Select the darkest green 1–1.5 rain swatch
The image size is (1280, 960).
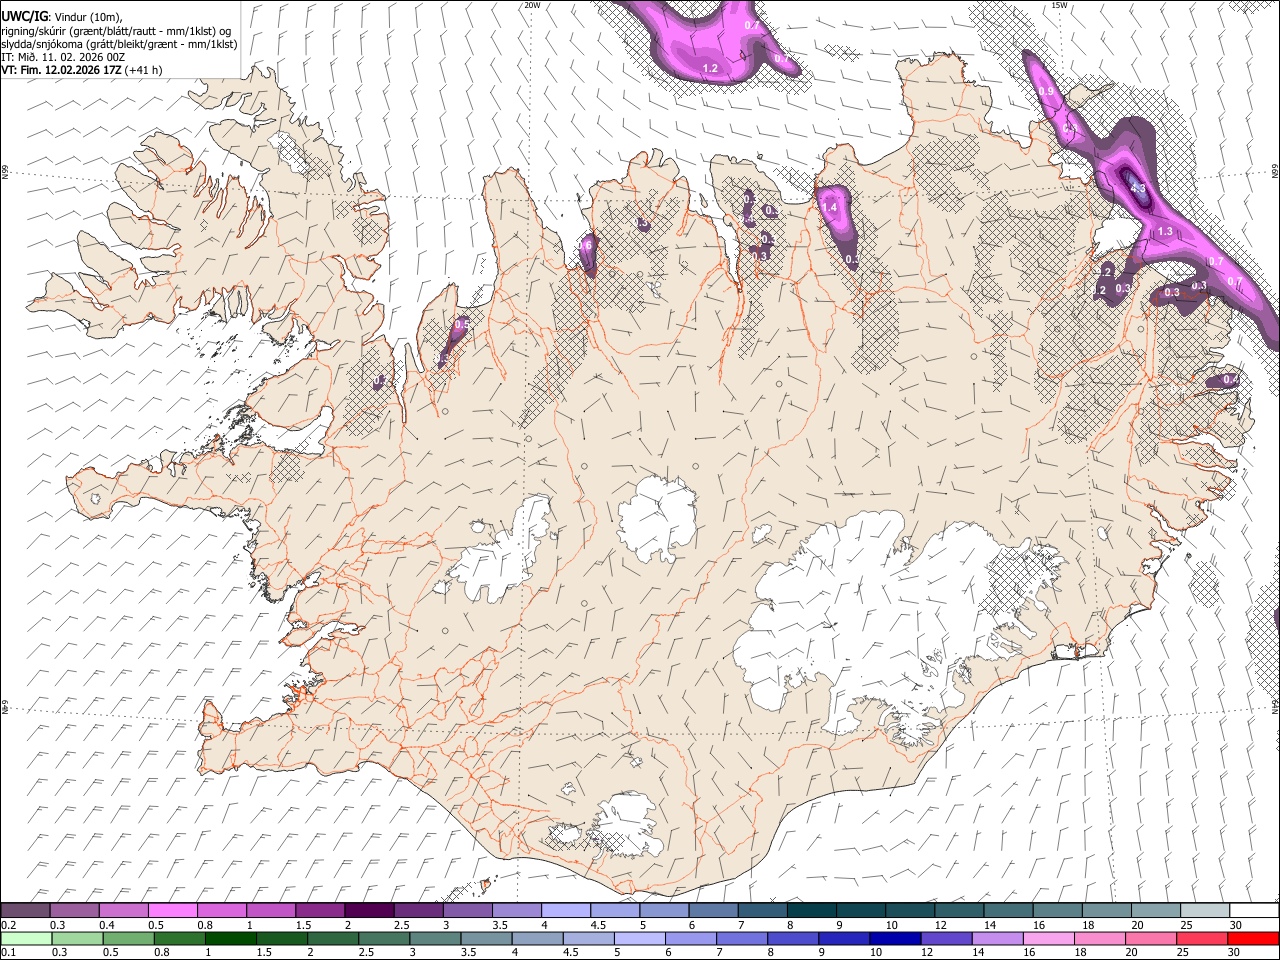click(x=229, y=938)
